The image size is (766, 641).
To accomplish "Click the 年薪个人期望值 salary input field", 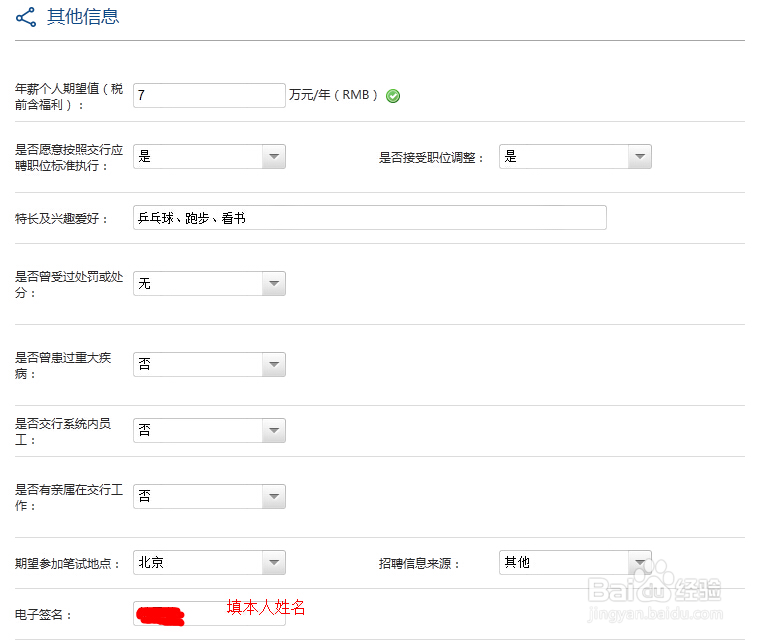I will 209,95.
